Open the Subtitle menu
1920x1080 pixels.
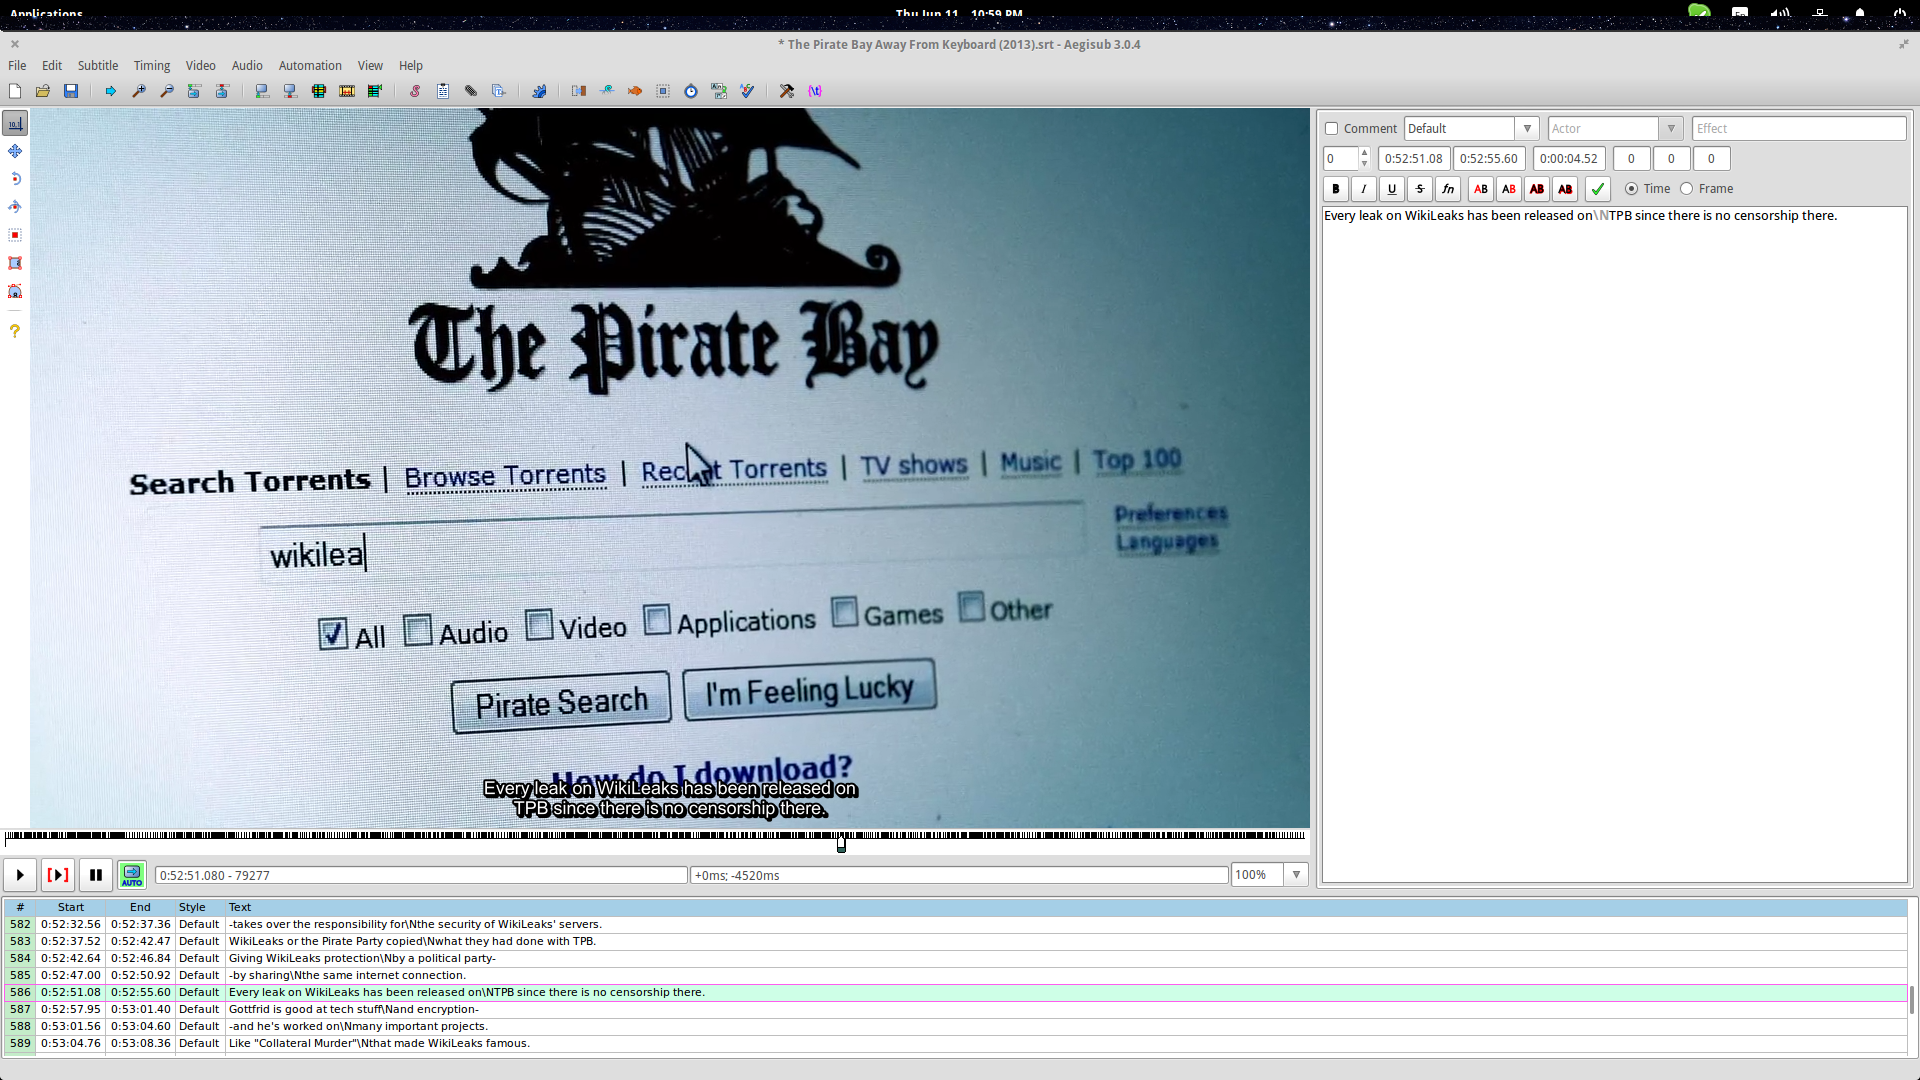click(x=98, y=66)
